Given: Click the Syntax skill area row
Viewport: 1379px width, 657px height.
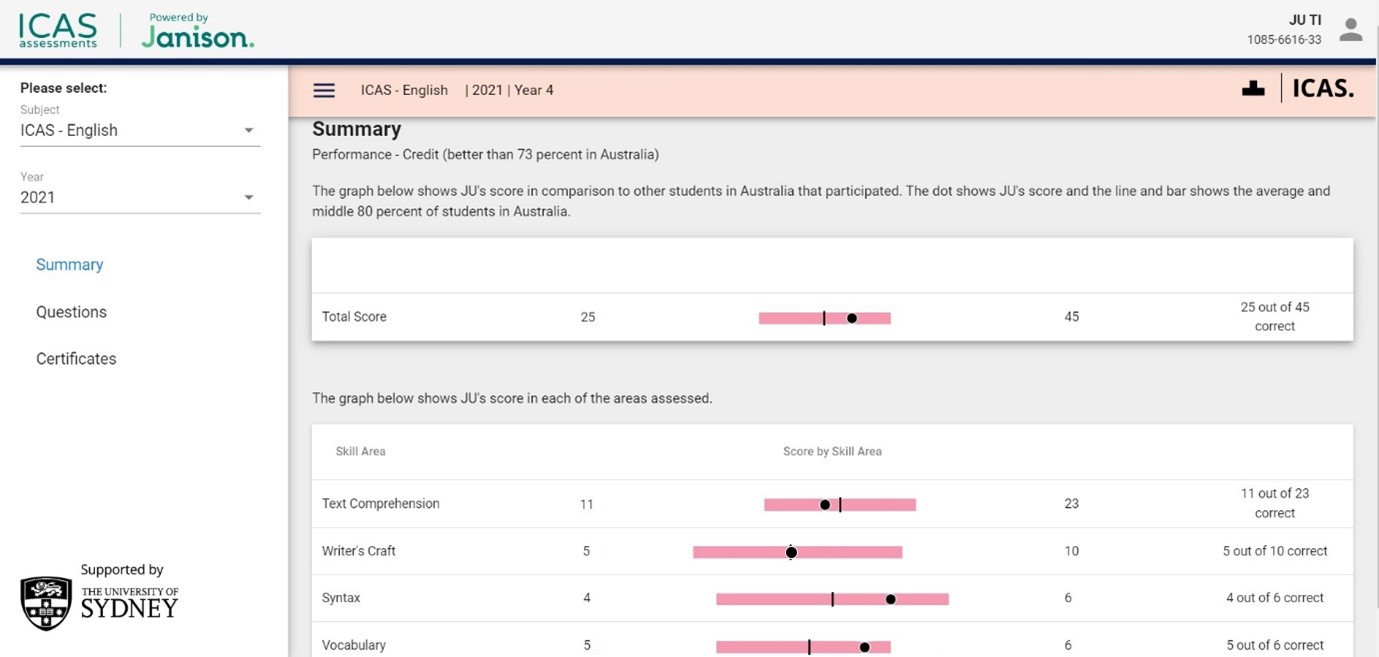Looking at the screenshot, I should tap(341, 598).
